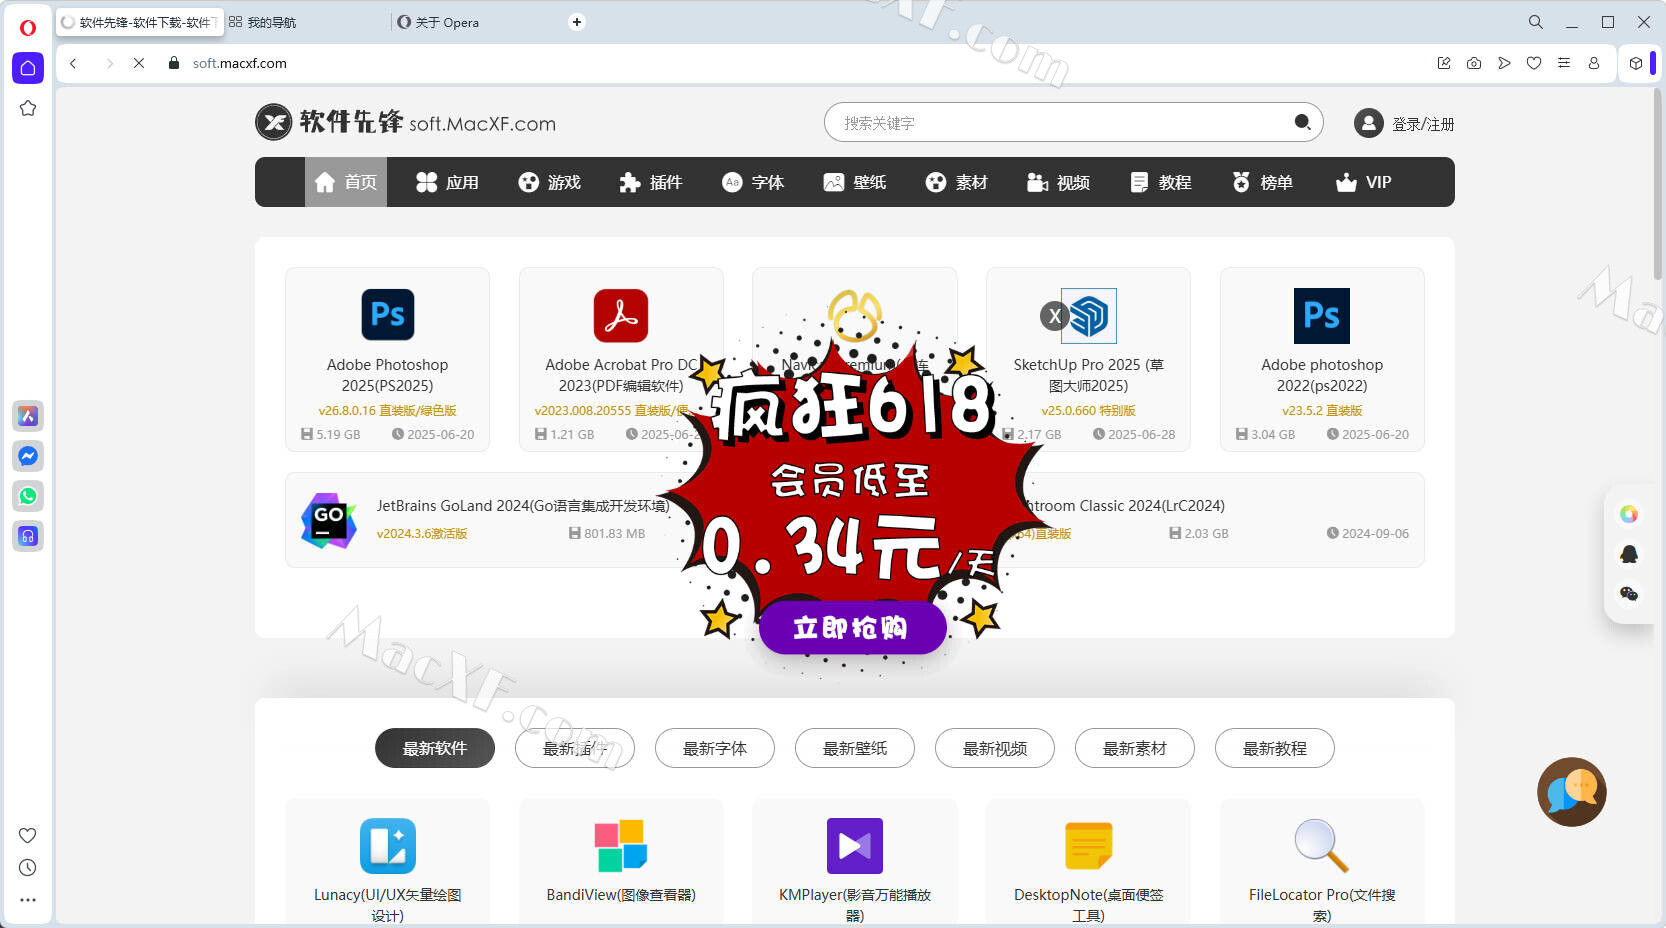Open the 首页 navigation item
The width and height of the screenshot is (1666, 928).
tap(346, 182)
